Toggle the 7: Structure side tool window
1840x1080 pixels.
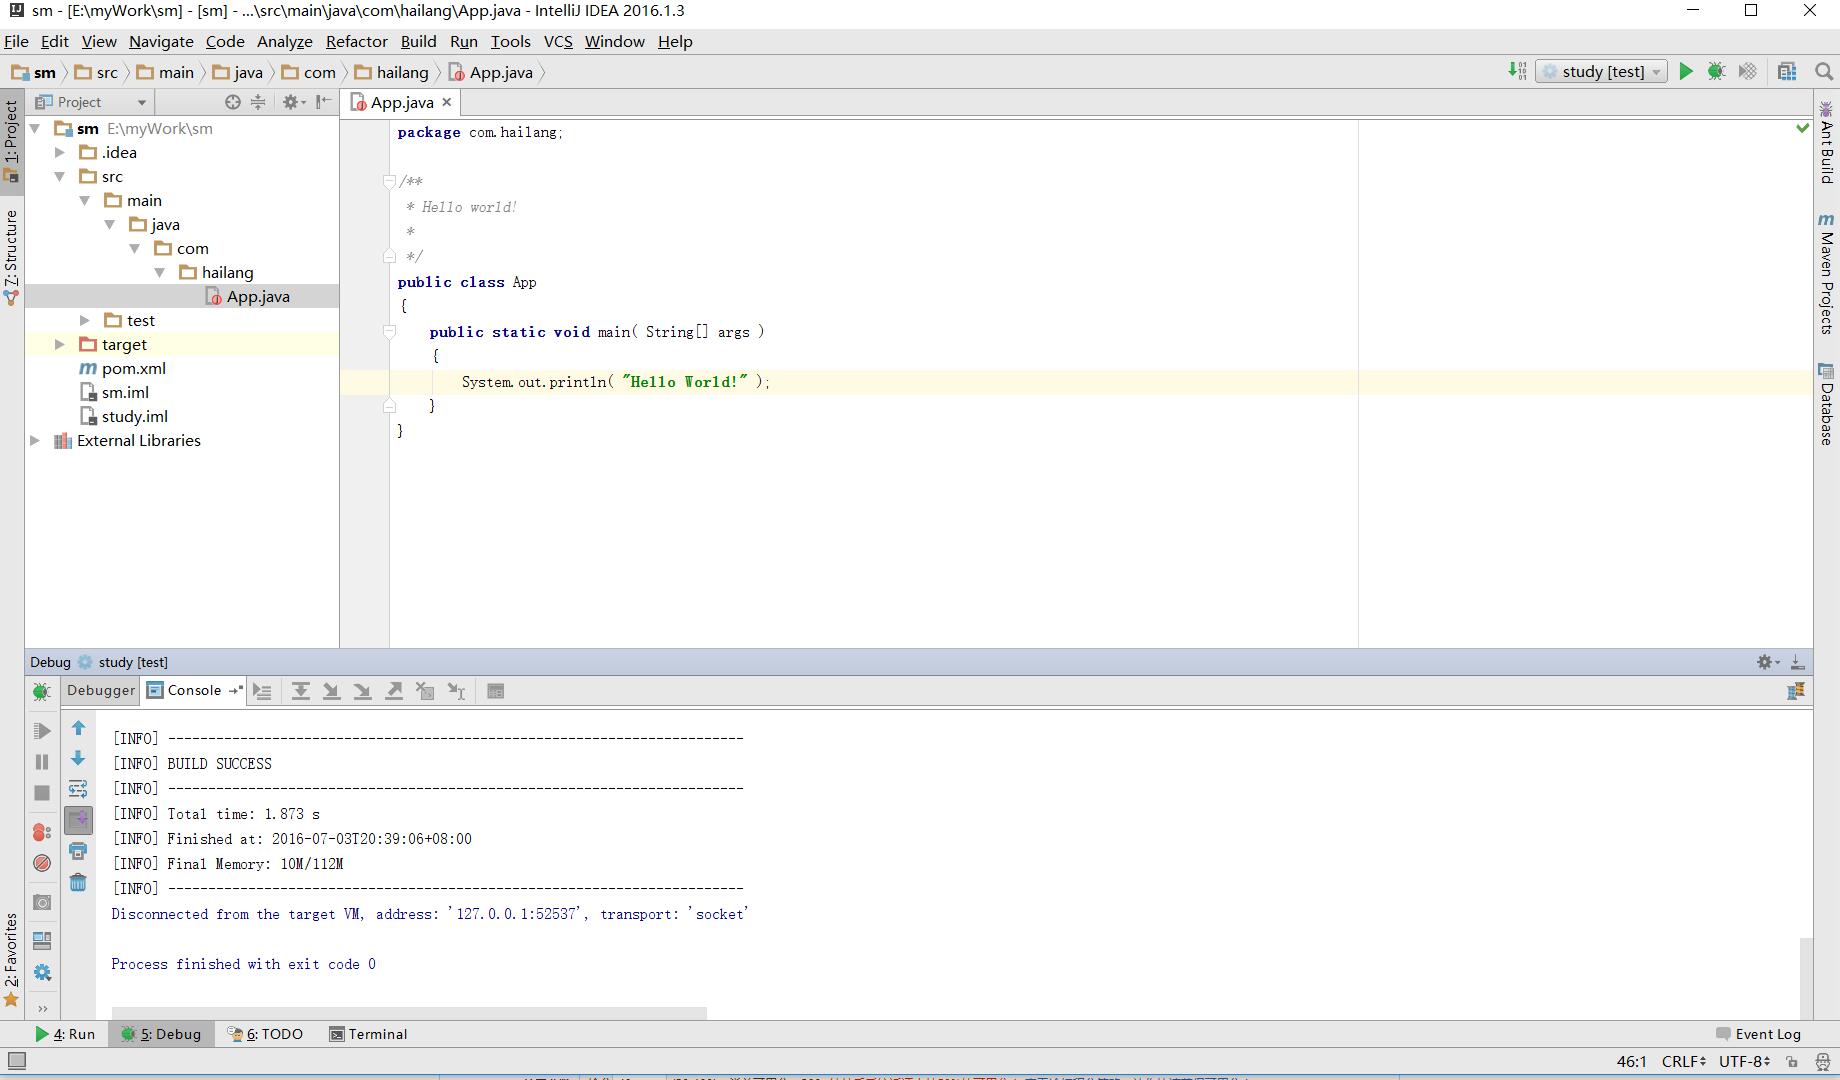coord(11,256)
